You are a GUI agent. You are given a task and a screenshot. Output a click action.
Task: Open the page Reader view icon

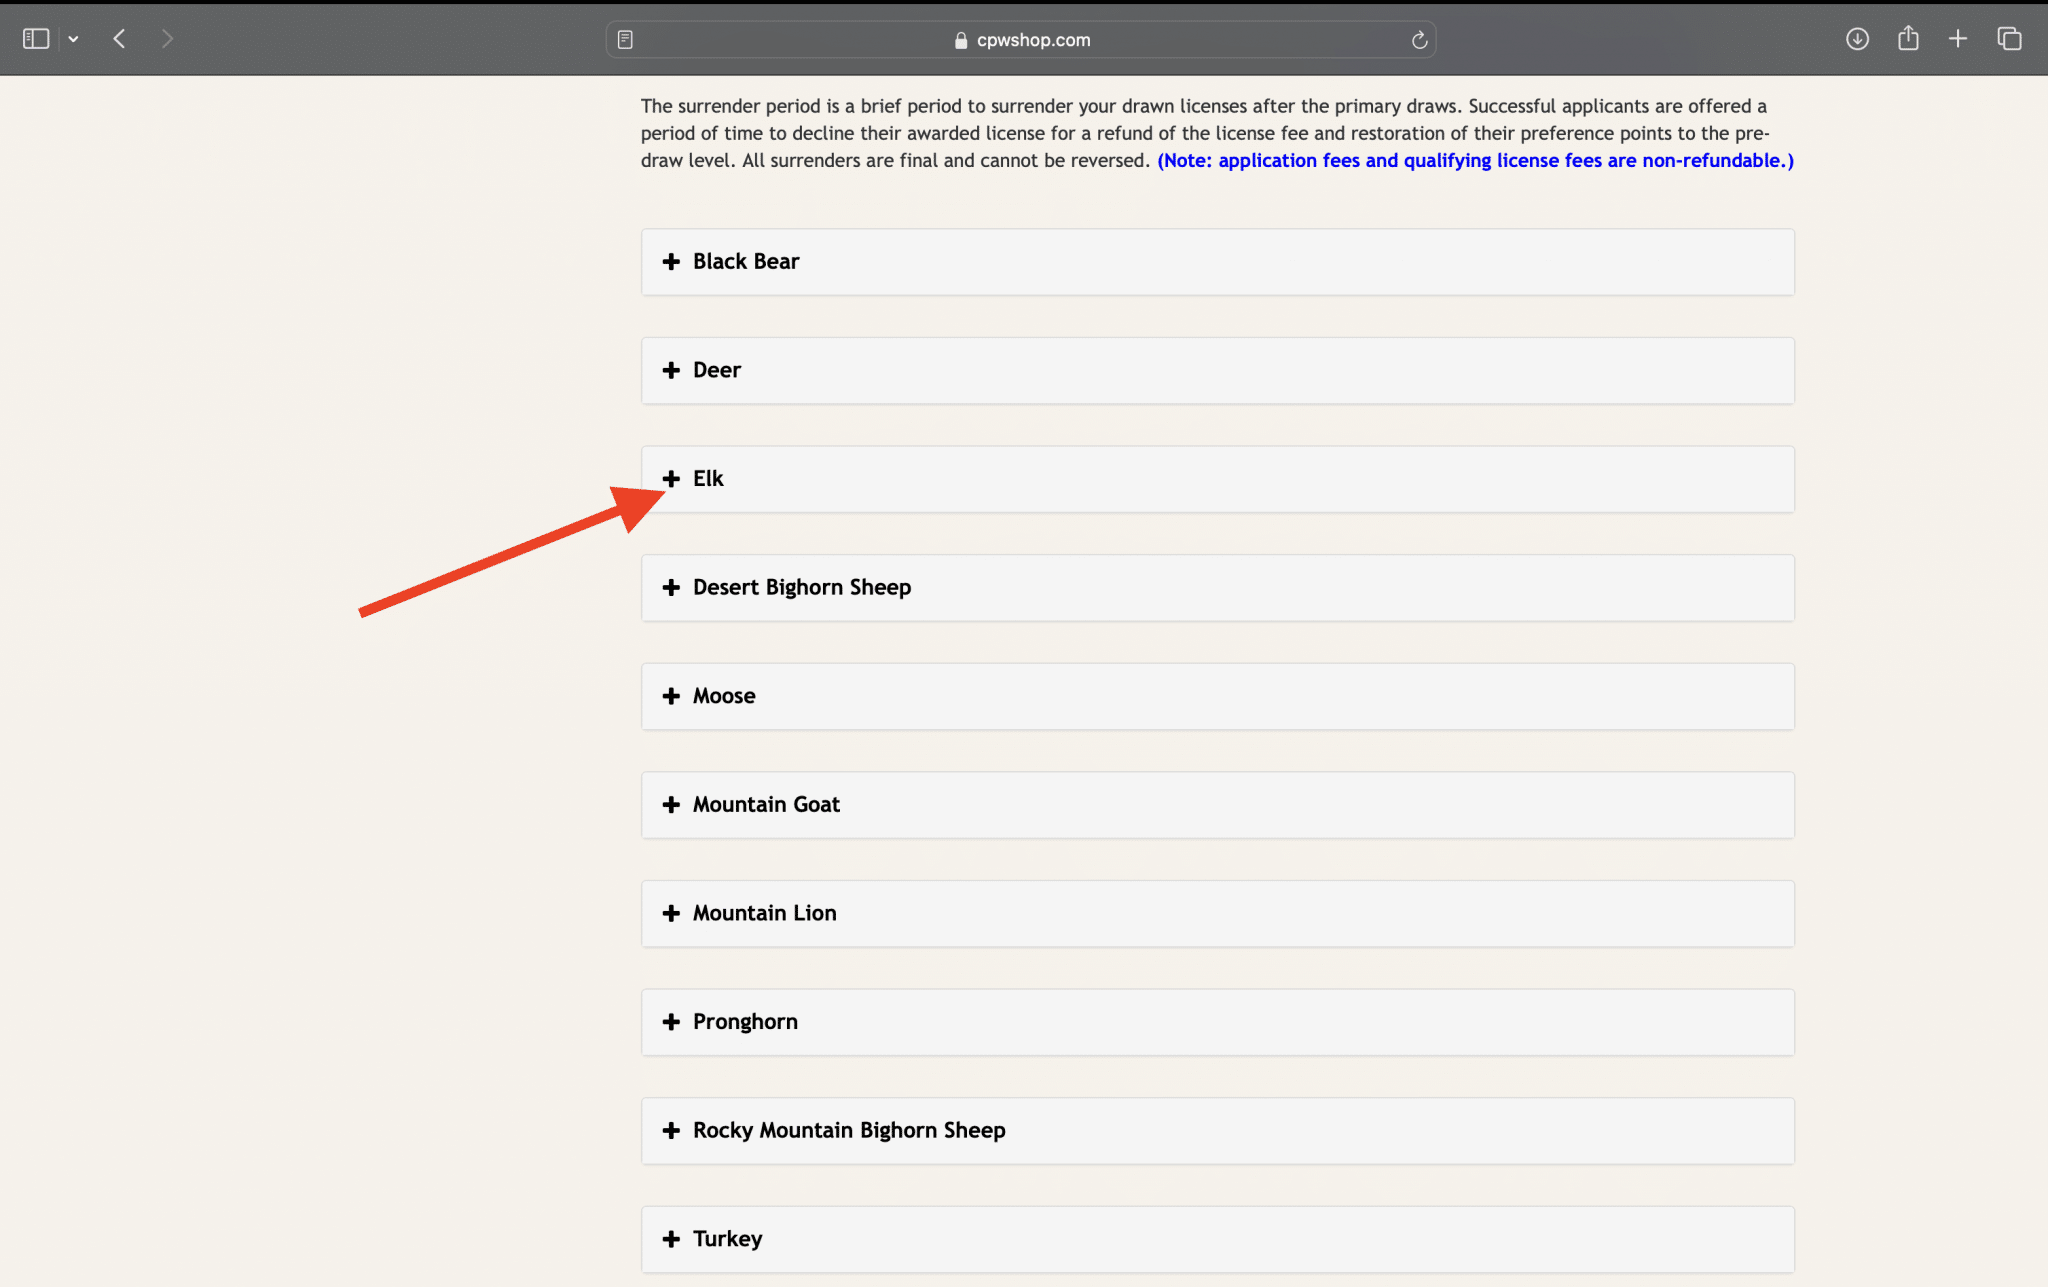tap(625, 40)
